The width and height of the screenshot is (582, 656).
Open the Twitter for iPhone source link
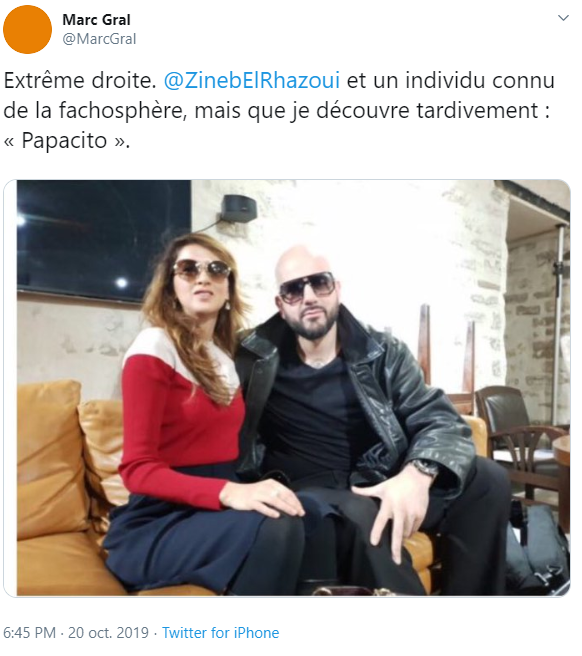pos(220,632)
